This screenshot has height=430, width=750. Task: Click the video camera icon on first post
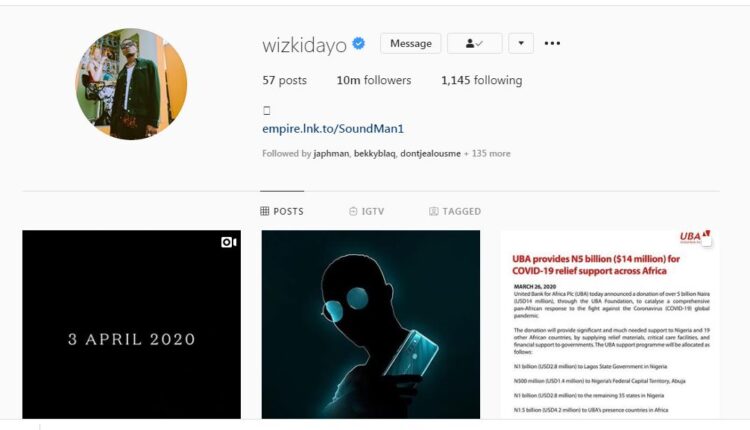pos(229,243)
